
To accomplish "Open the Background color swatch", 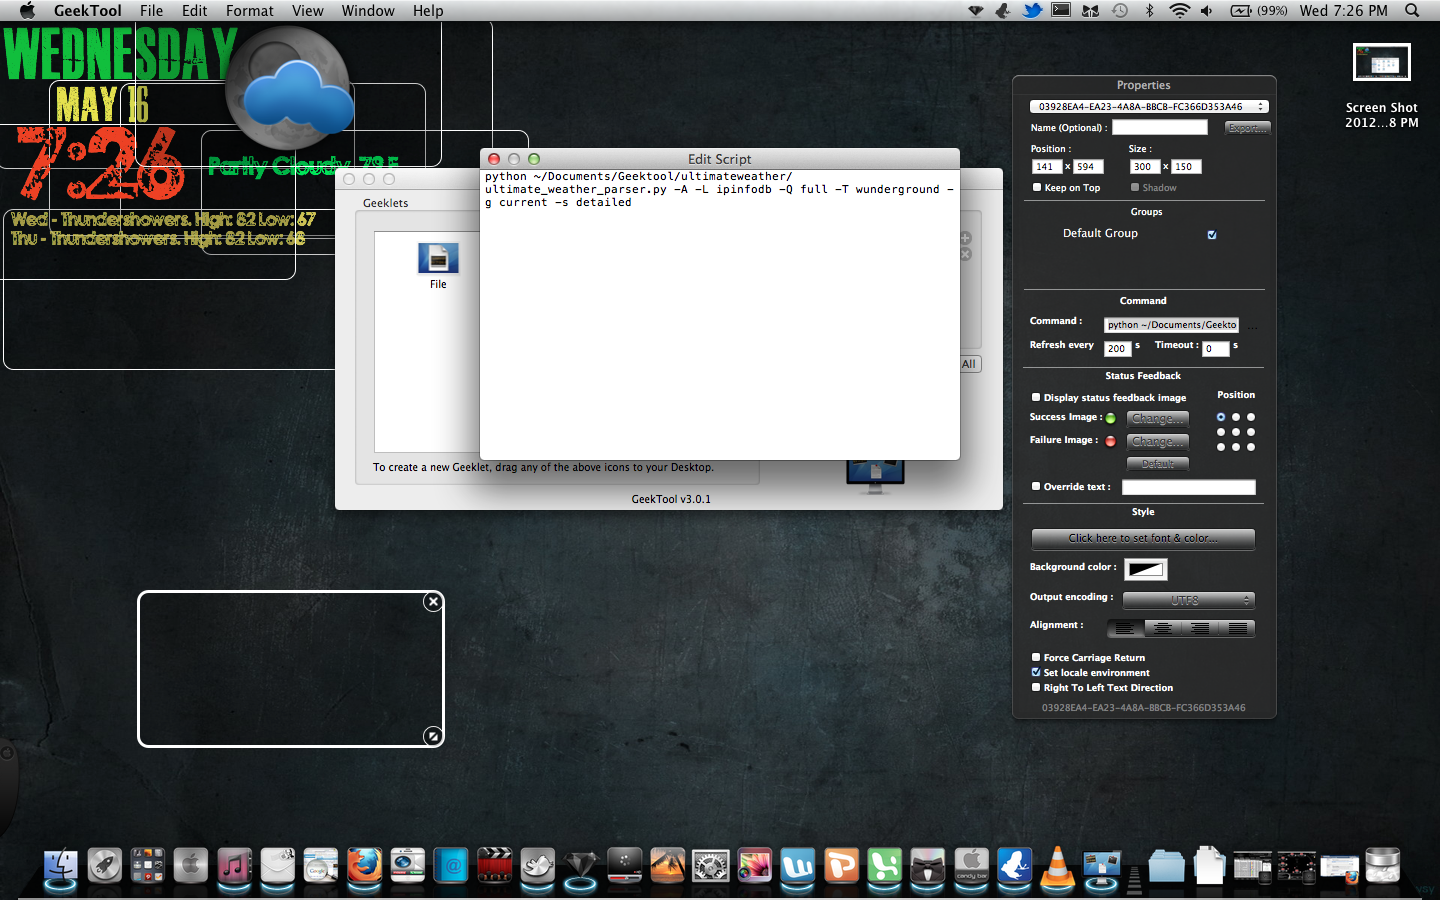I will click(x=1146, y=569).
